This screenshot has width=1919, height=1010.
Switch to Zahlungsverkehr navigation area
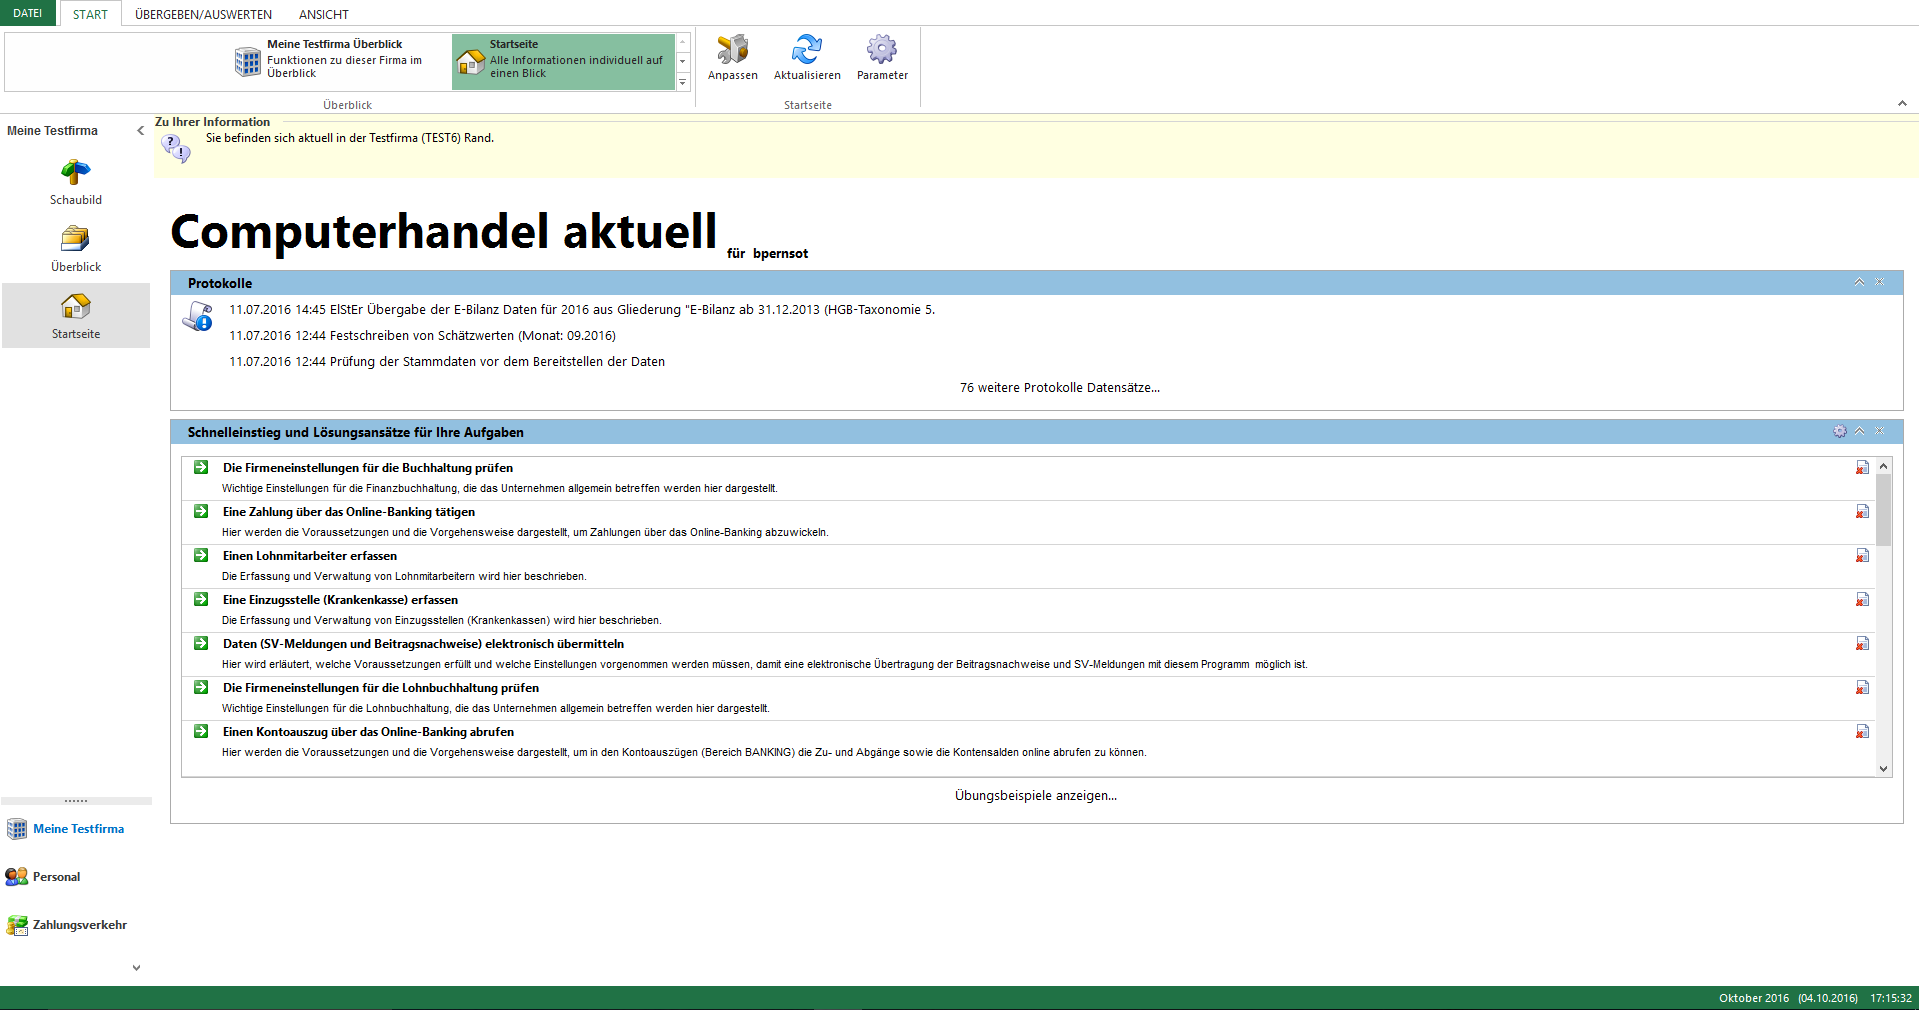click(79, 925)
